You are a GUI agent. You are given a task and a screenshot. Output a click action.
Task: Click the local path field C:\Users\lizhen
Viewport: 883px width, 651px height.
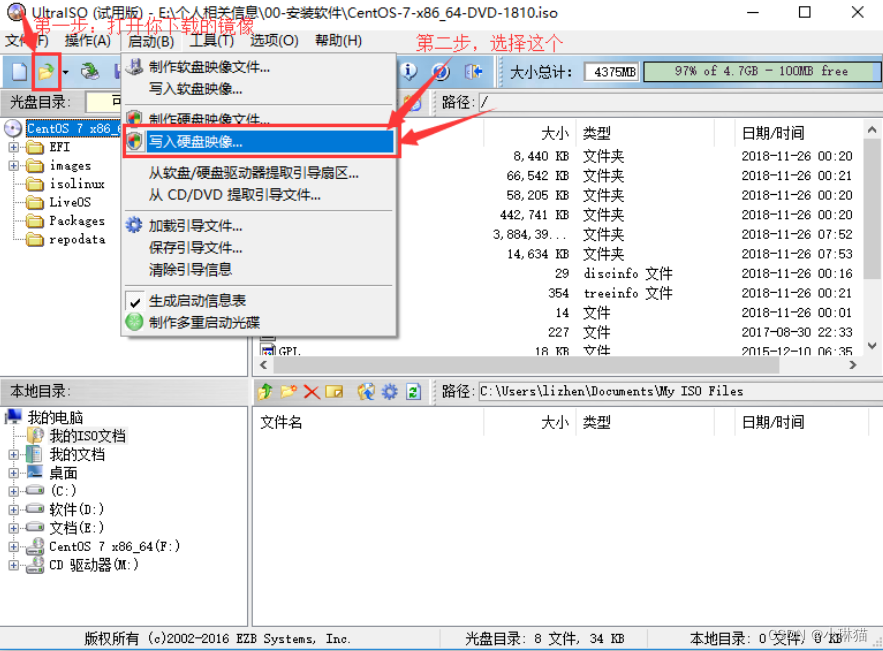pos(680,391)
